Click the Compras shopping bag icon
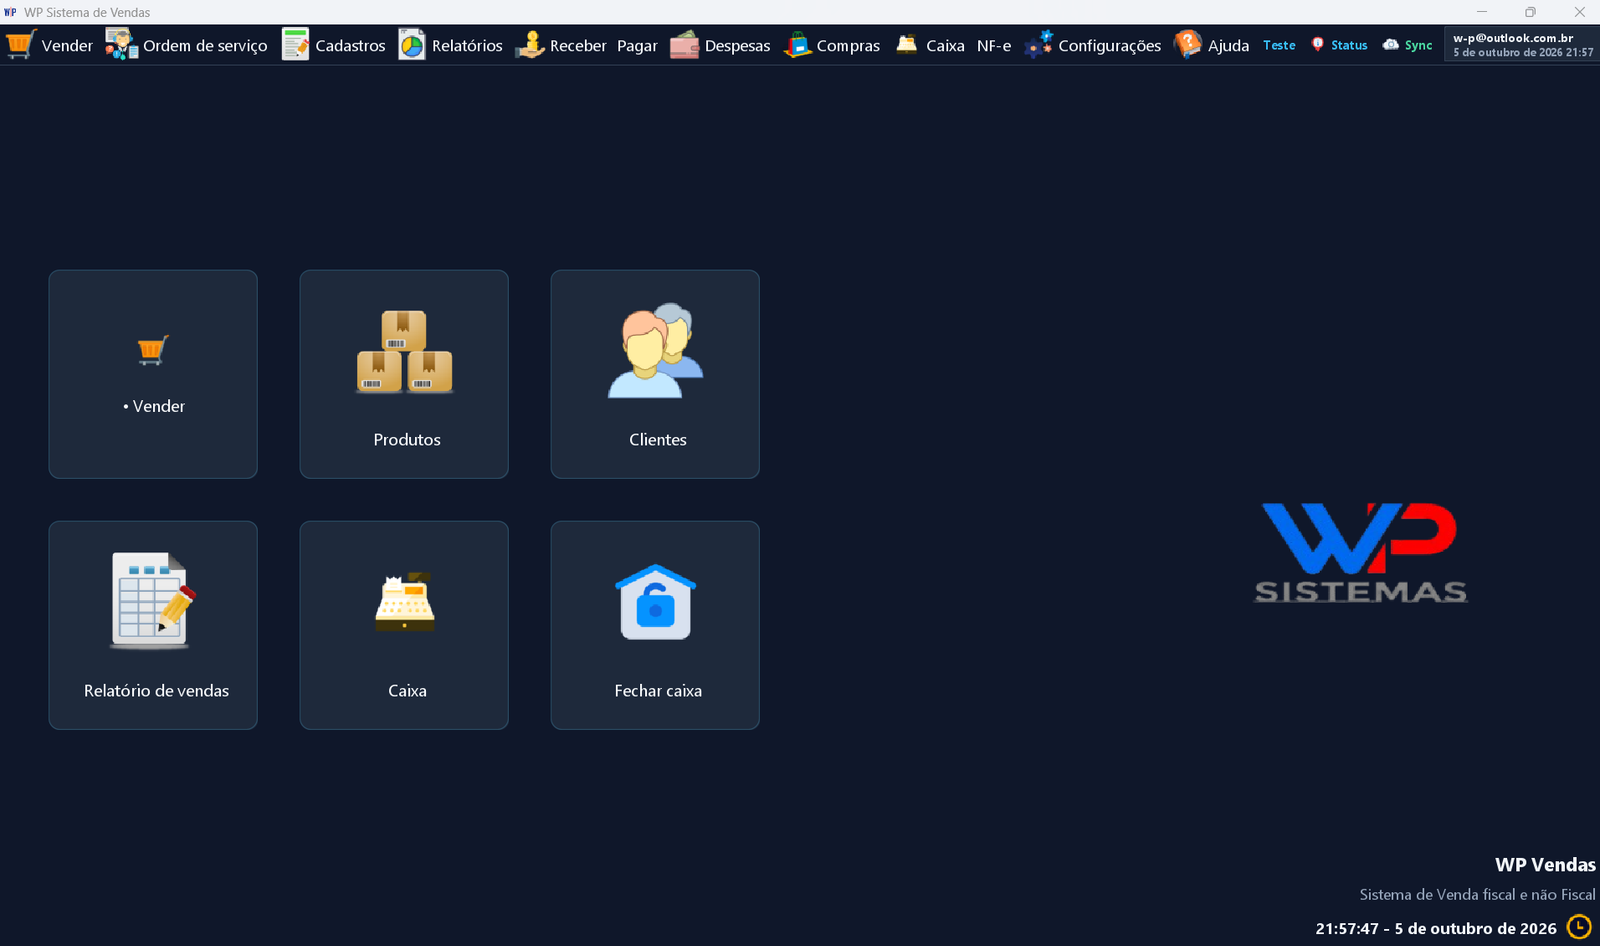The height and width of the screenshot is (946, 1600). tap(797, 45)
